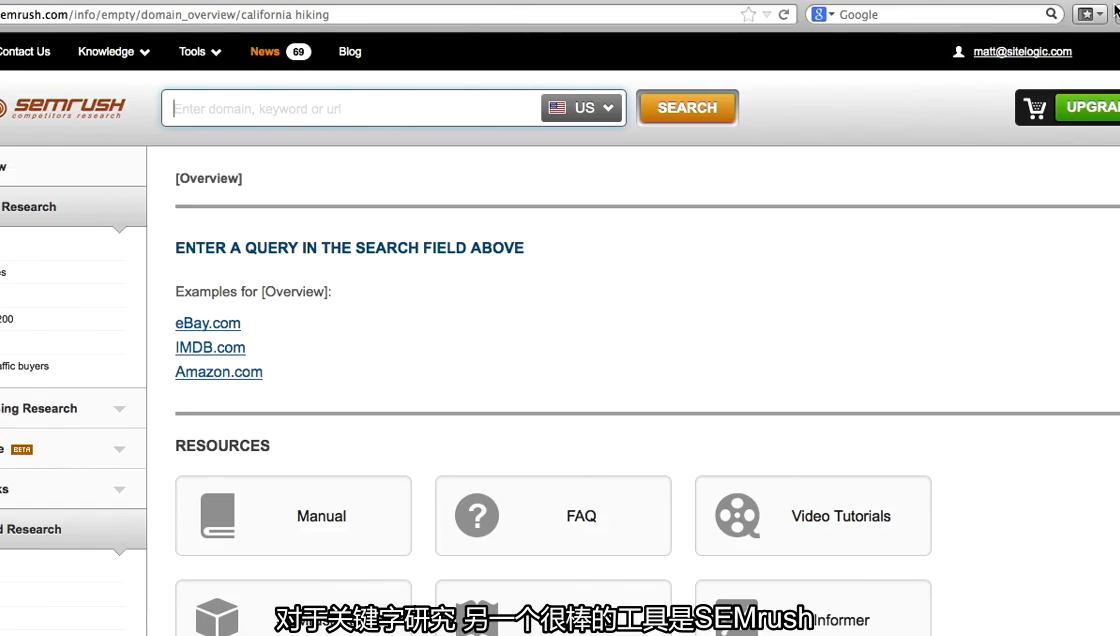The width and height of the screenshot is (1120, 636).
Task: Click the Video Tutorials film reel icon
Action: (737, 515)
